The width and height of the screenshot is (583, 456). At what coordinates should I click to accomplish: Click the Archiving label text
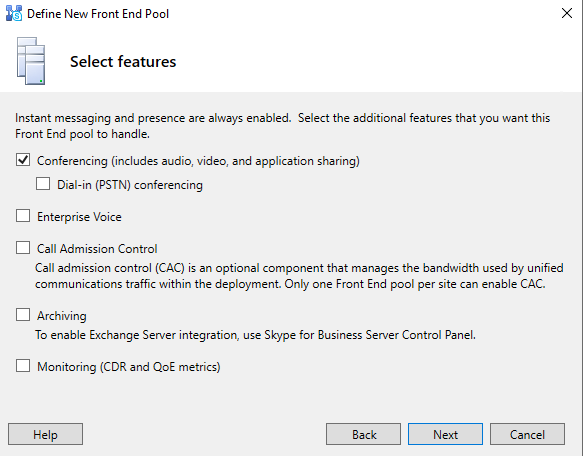coord(62,316)
